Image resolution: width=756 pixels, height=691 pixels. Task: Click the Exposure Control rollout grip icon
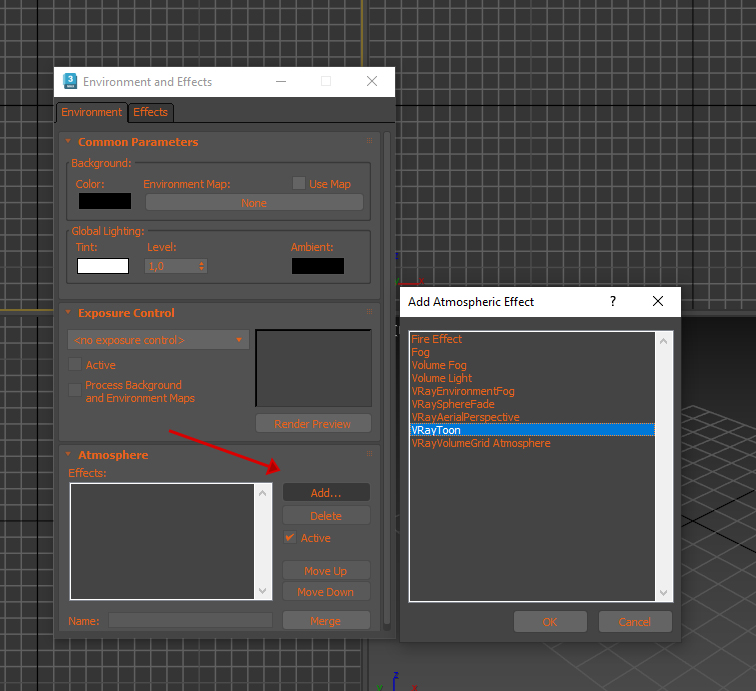[x=369, y=312]
